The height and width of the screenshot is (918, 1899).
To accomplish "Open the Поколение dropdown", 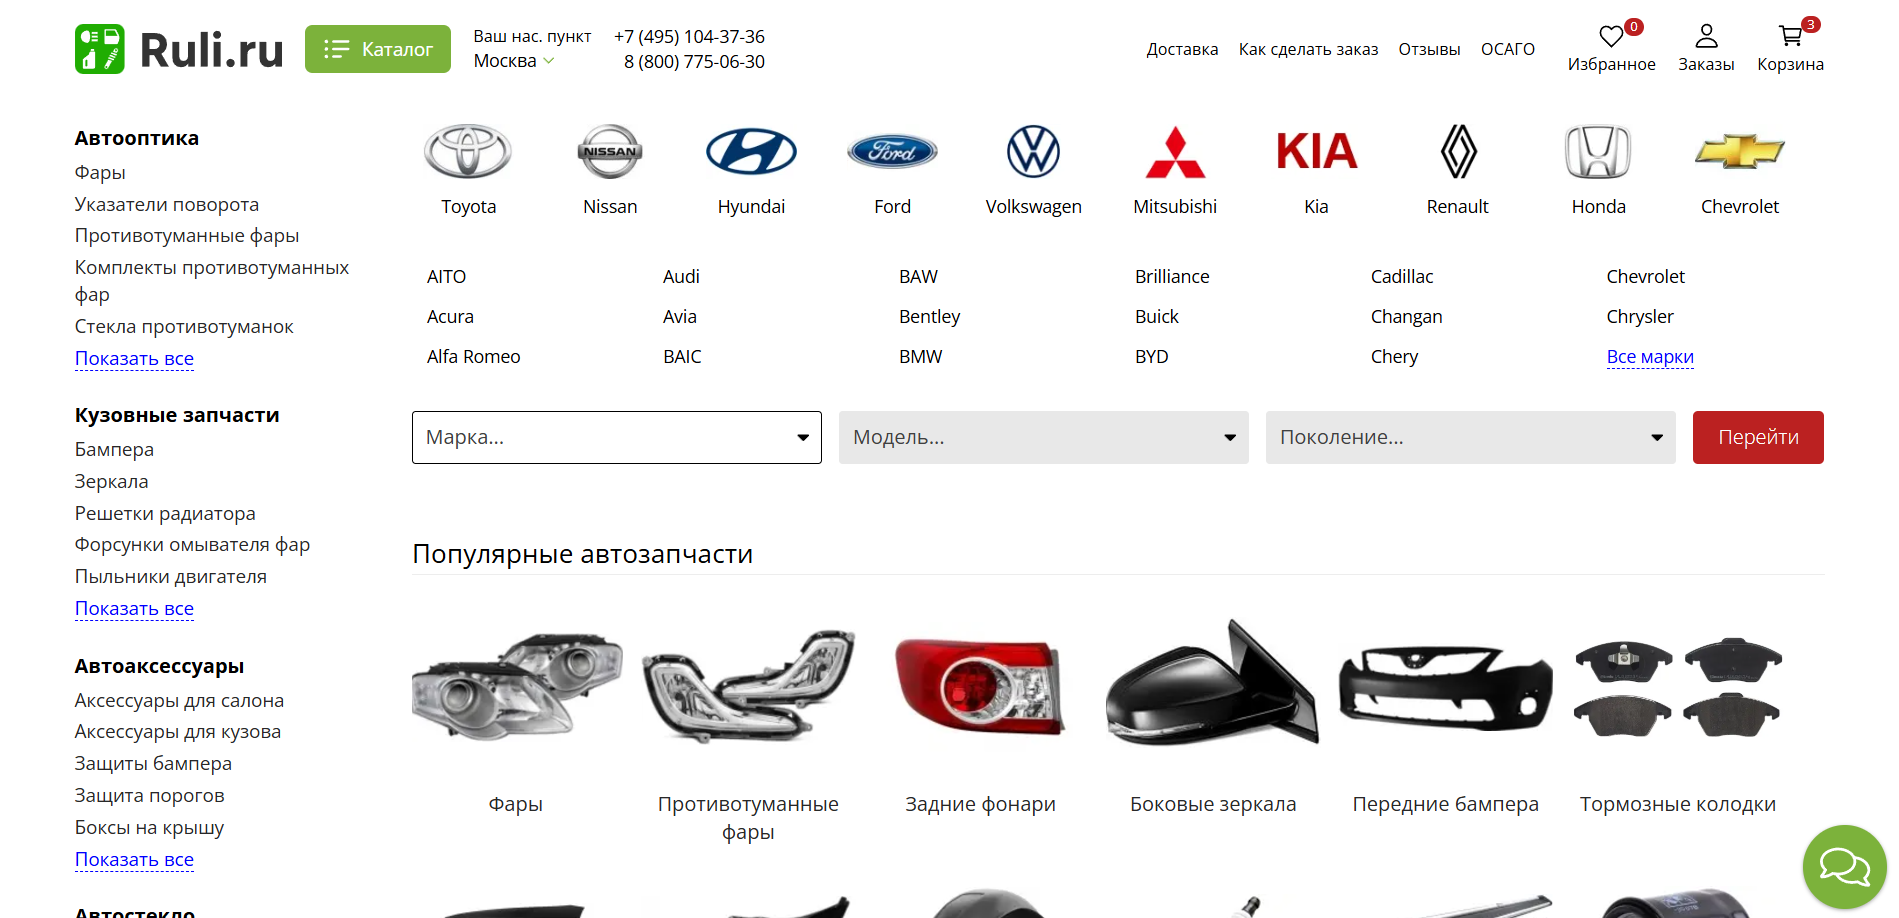I will coord(1471,437).
